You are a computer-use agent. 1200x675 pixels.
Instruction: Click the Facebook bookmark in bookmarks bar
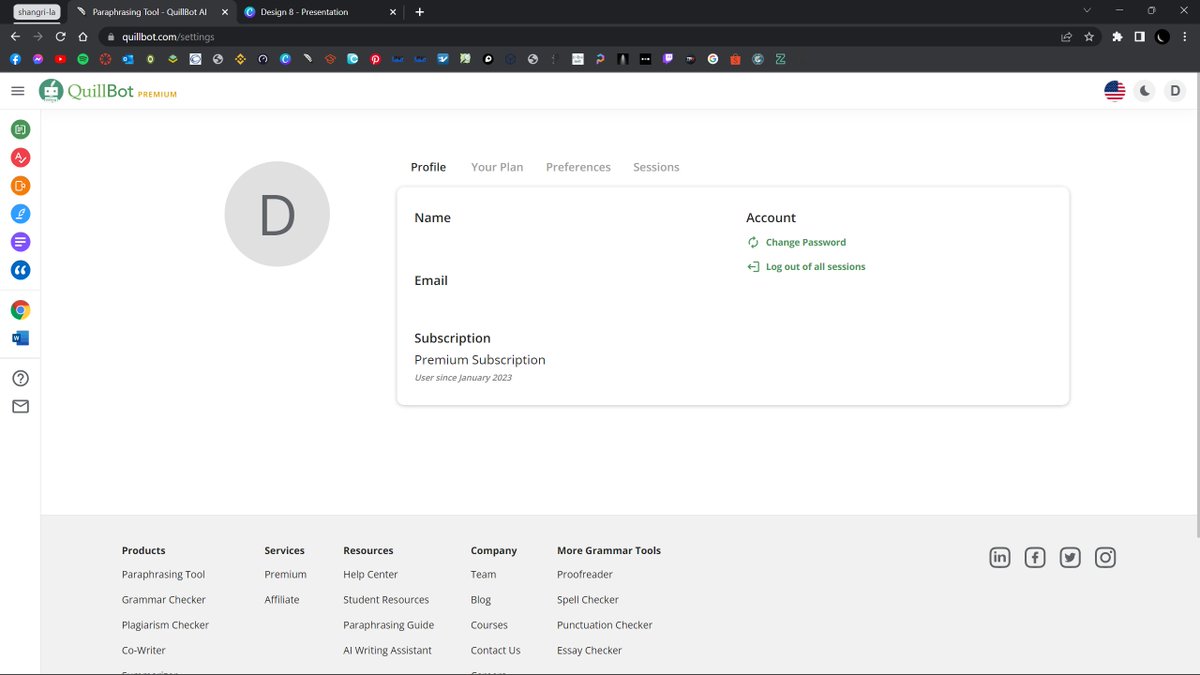pos(15,59)
